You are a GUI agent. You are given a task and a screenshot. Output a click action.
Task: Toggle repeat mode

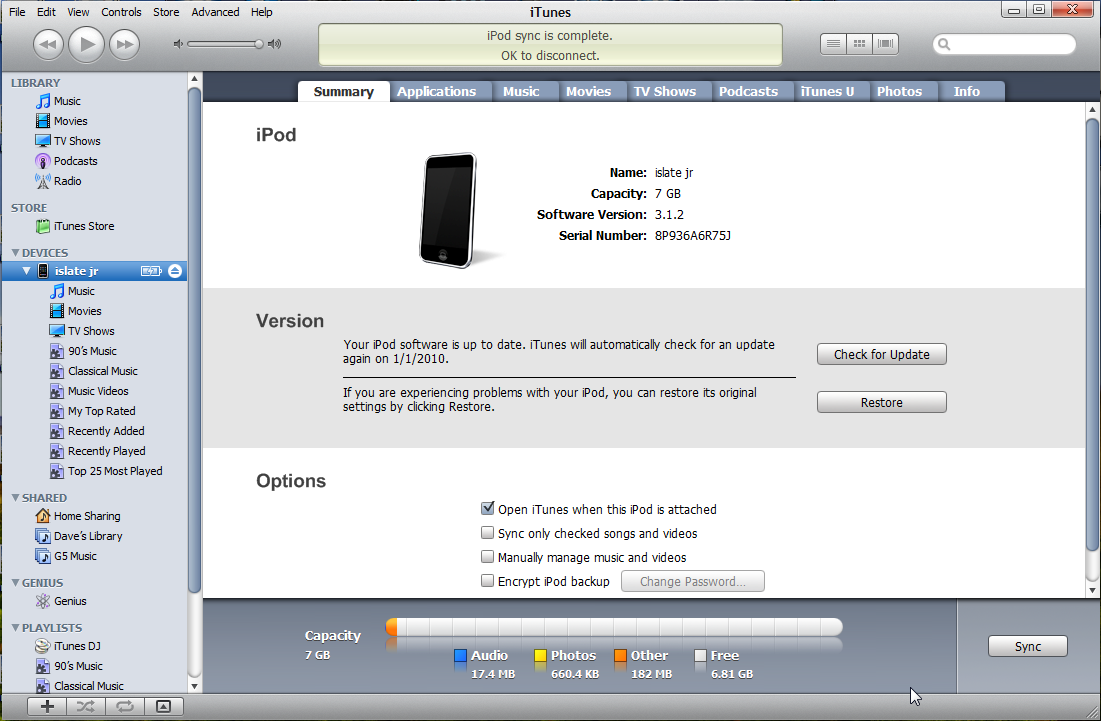click(124, 706)
